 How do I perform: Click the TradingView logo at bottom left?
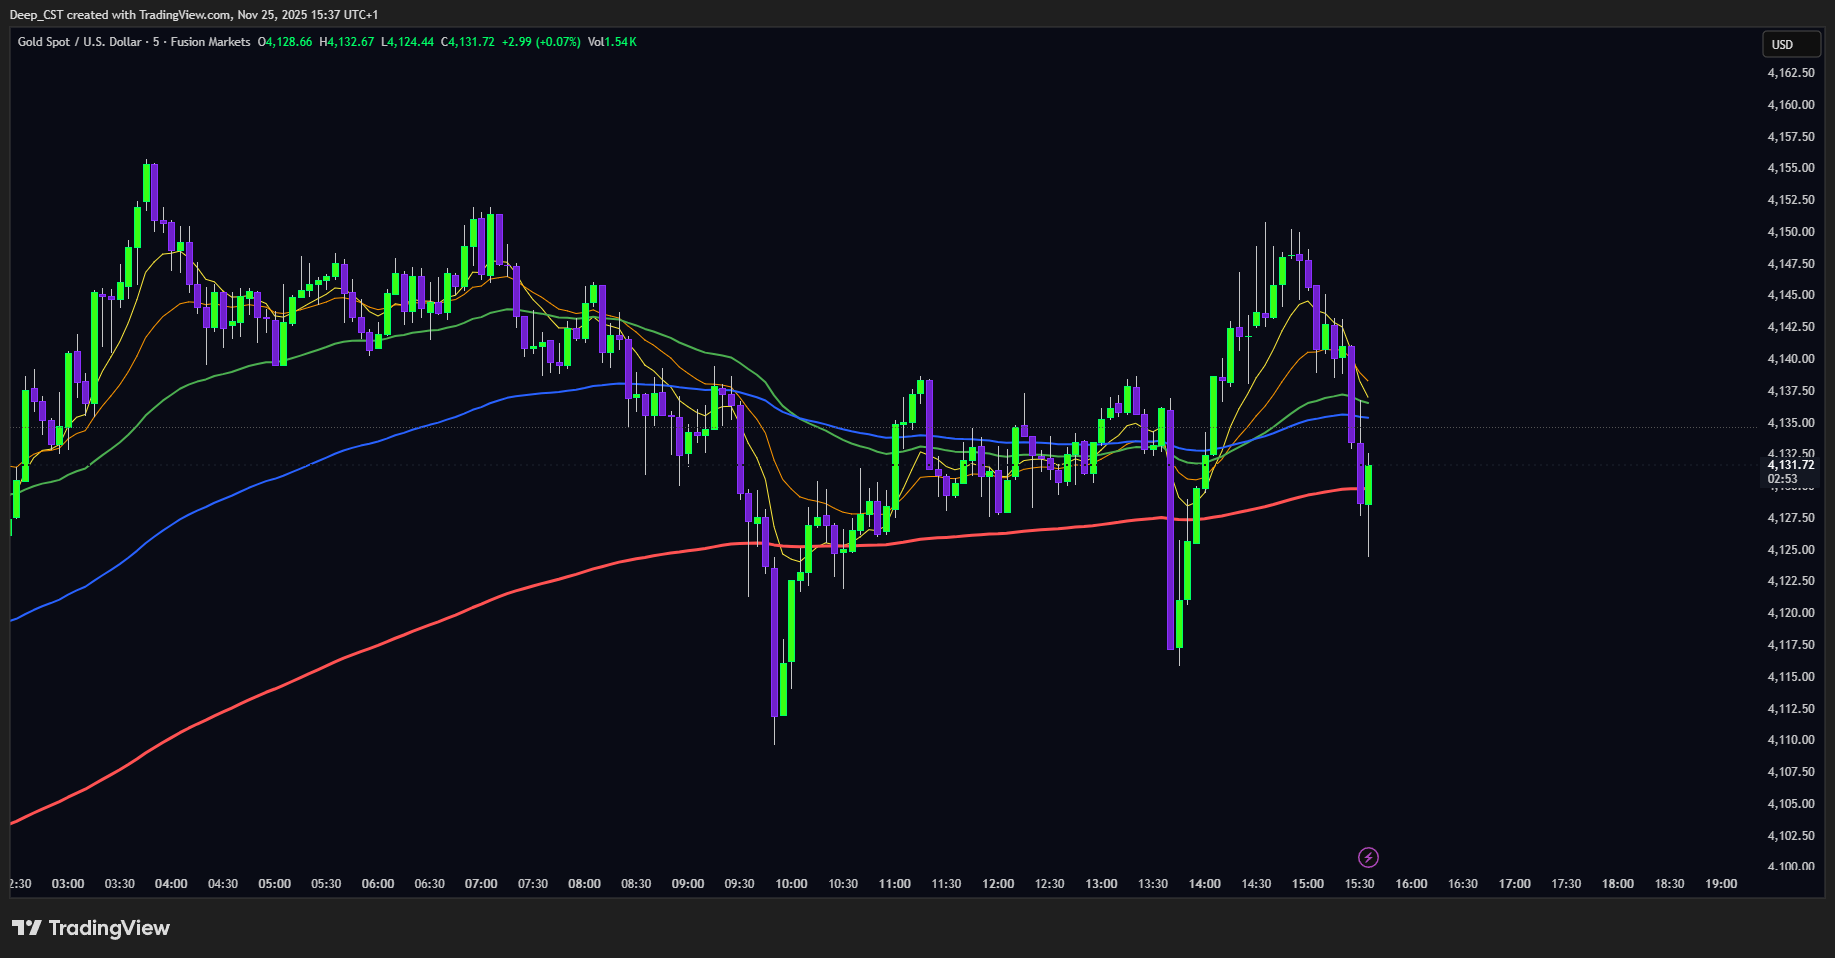pos(91,928)
